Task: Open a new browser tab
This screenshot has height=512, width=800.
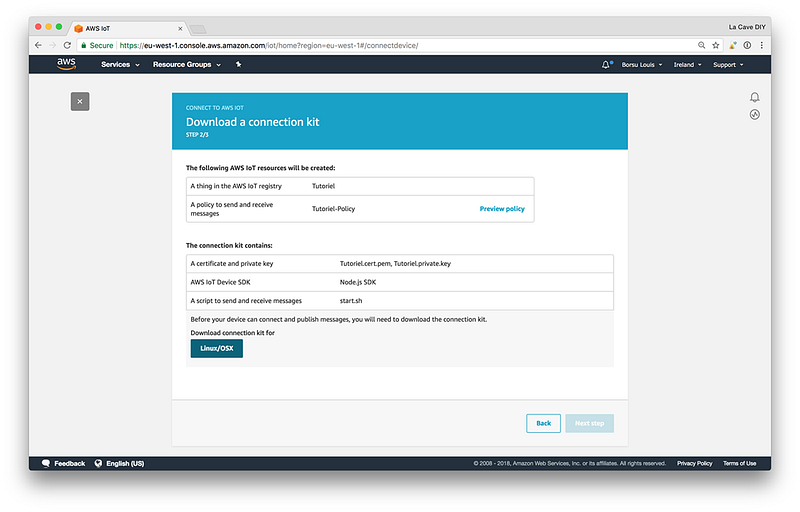Action: pyautogui.click(x=198, y=29)
